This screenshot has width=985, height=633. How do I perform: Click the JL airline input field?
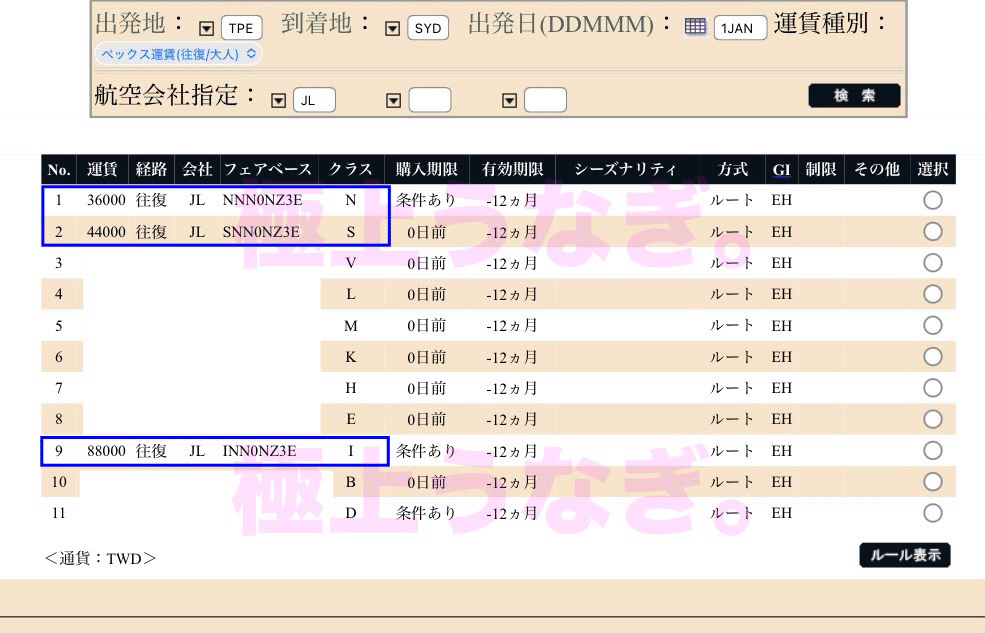(x=314, y=100)
